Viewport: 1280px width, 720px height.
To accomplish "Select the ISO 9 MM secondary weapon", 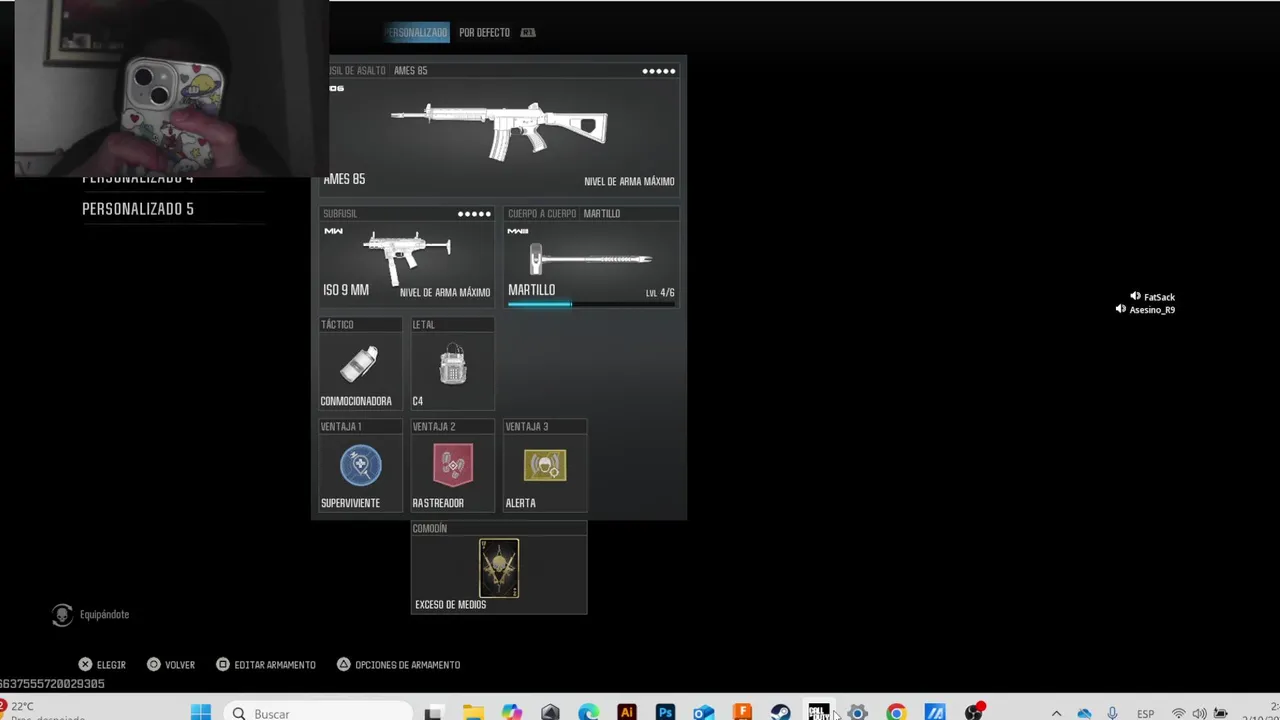I will click(406, 255).
